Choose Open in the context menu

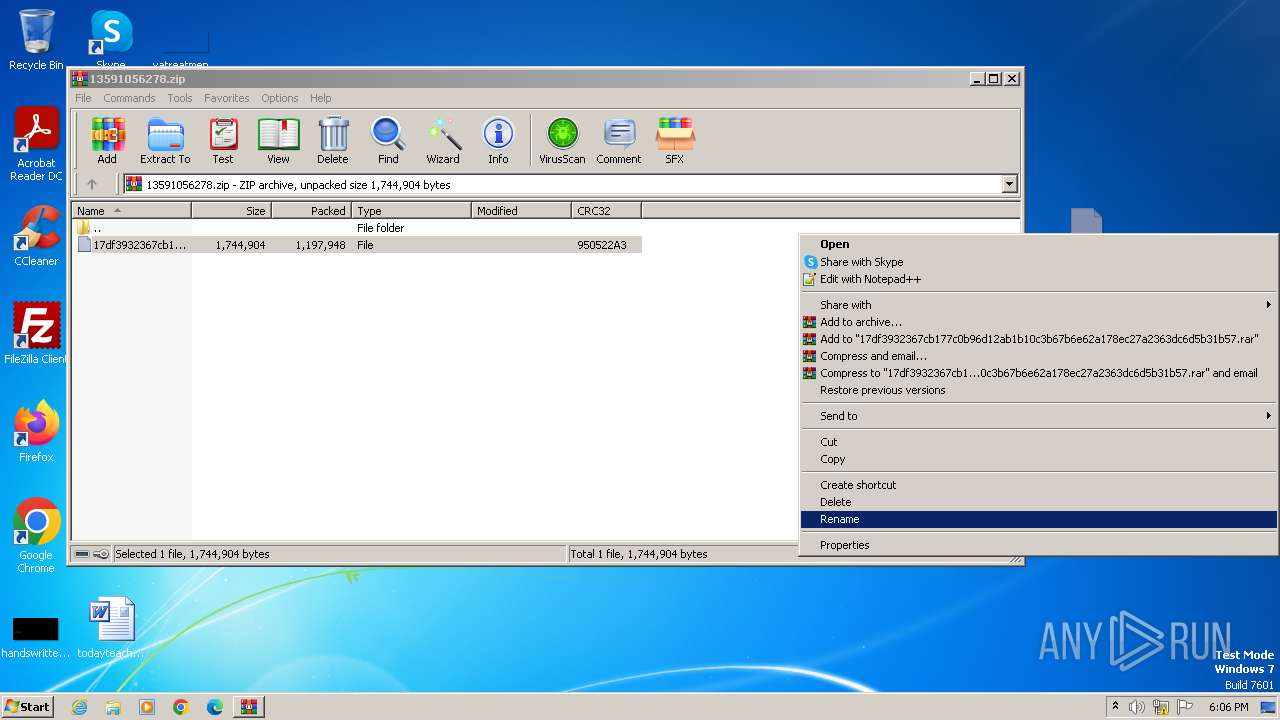coord(1039,244)
